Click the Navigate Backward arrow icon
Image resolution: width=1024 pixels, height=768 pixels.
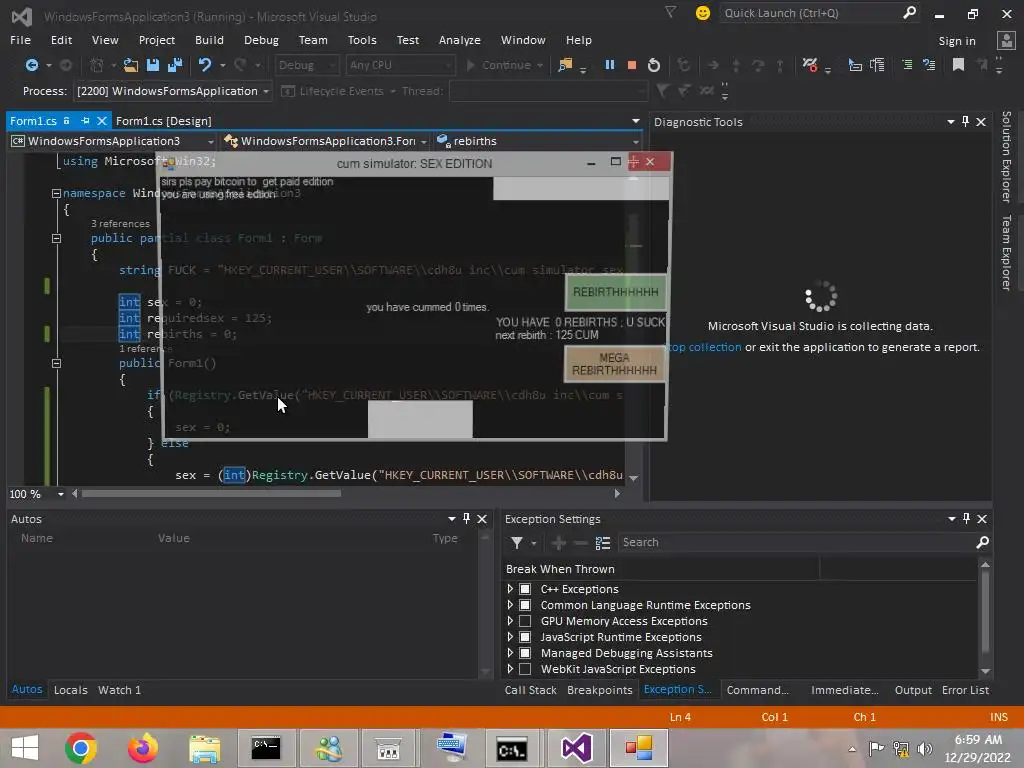click(x=31, y=65)
